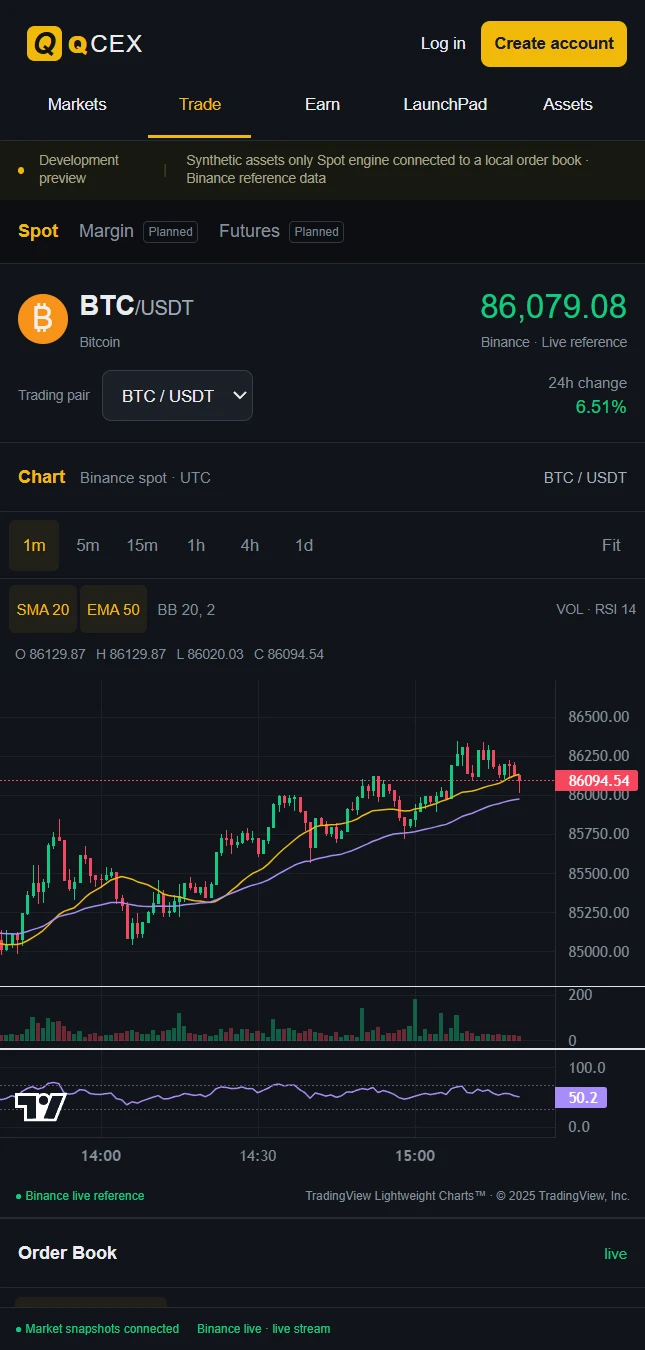Image resolution: width=645 pixels, height=1350 pixels.
Task: Expand the BTC / USDT trading pair dropdown
Action: click(x=177, y=396)
